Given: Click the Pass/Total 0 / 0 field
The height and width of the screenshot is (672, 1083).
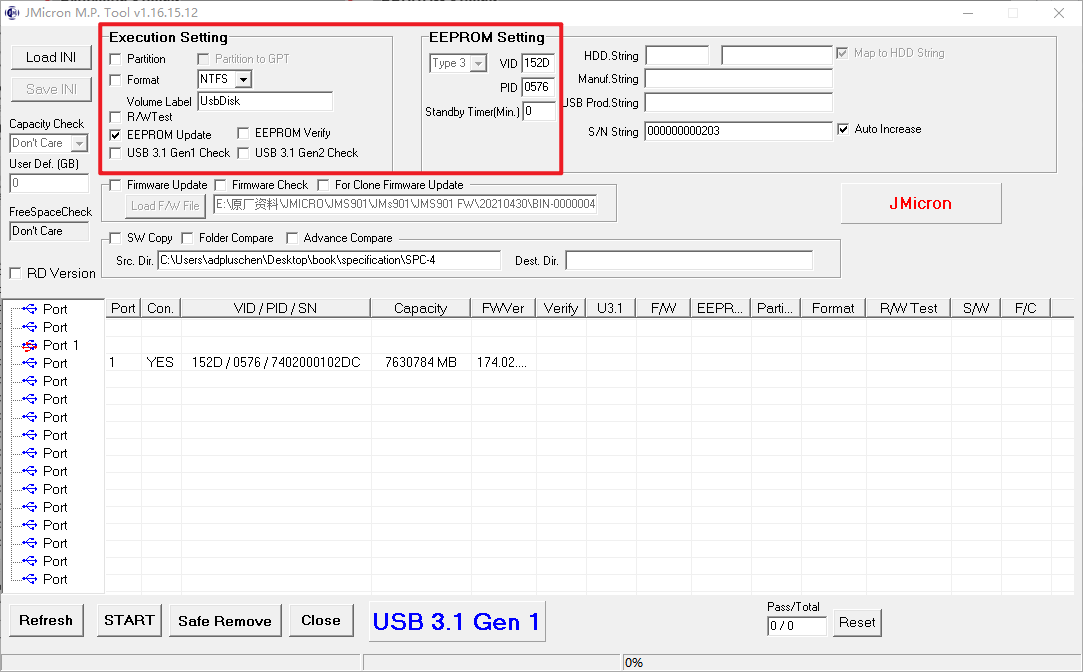Looking at the screenshot, I should coord(796,626).
